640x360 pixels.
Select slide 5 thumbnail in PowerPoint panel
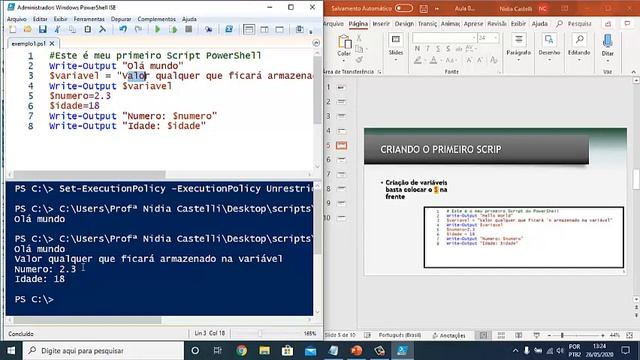click(x=341, y=145)
